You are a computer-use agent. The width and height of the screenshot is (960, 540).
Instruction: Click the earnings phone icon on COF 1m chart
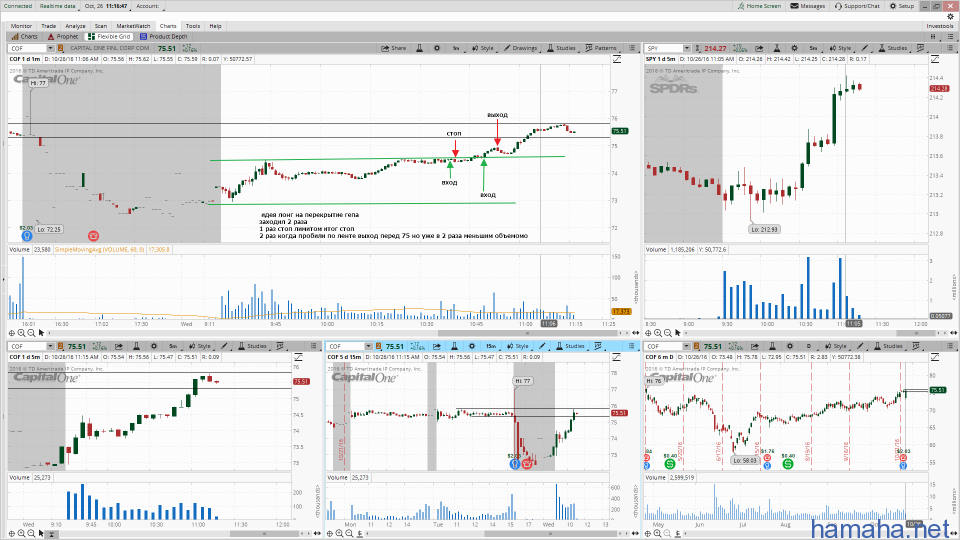tap(93, 236)
